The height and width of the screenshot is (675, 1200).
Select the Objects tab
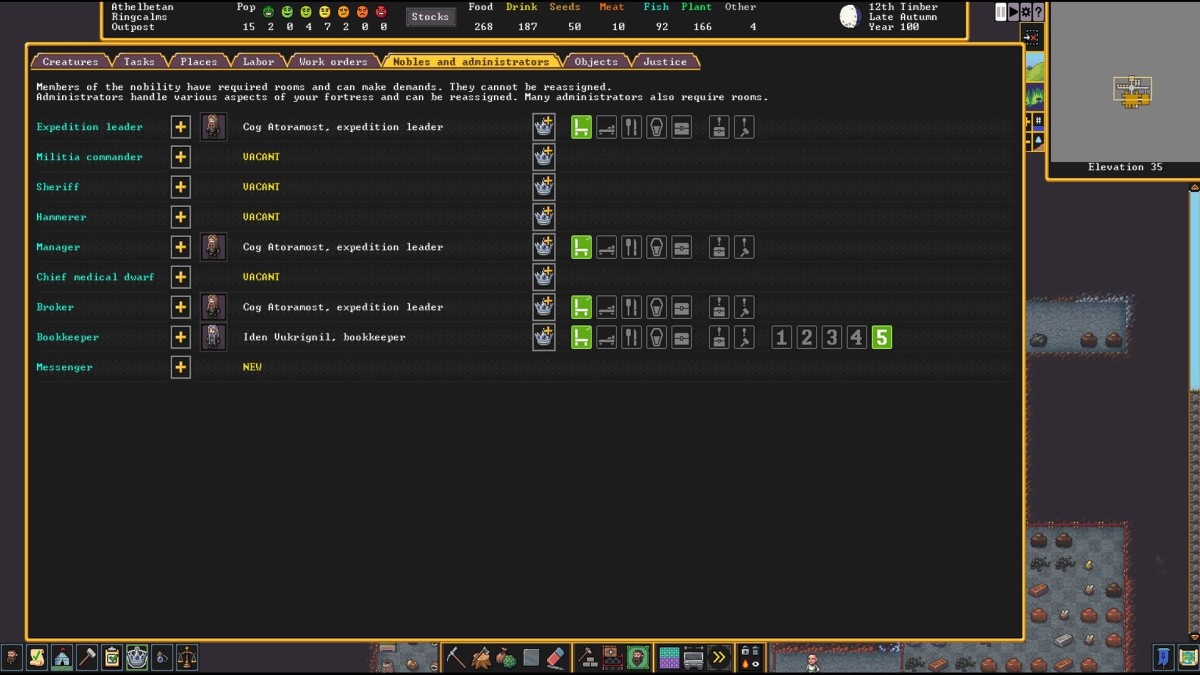point(596,62)
